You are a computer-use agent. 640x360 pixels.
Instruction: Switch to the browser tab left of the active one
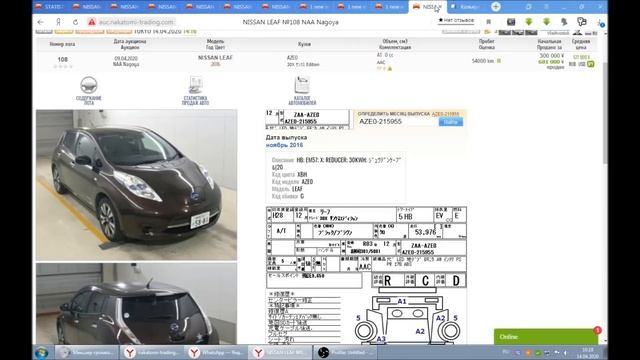pyautogui.click(x=389, y=7)
